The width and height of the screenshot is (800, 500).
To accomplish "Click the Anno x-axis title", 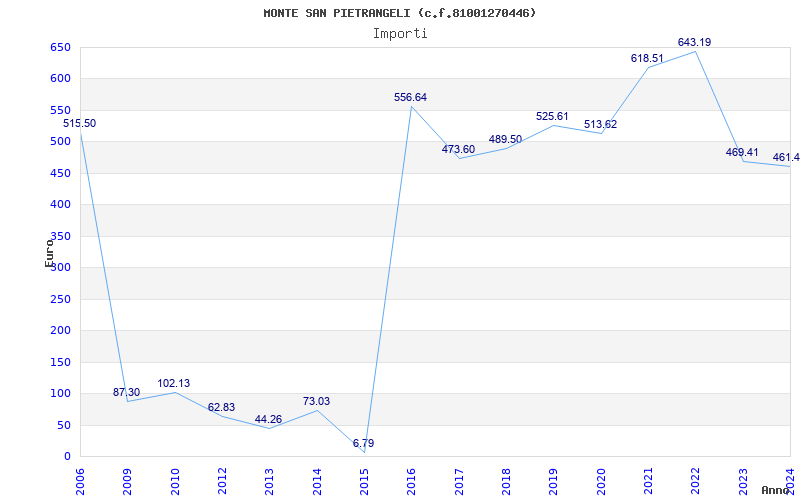I will tap(776, 490).
